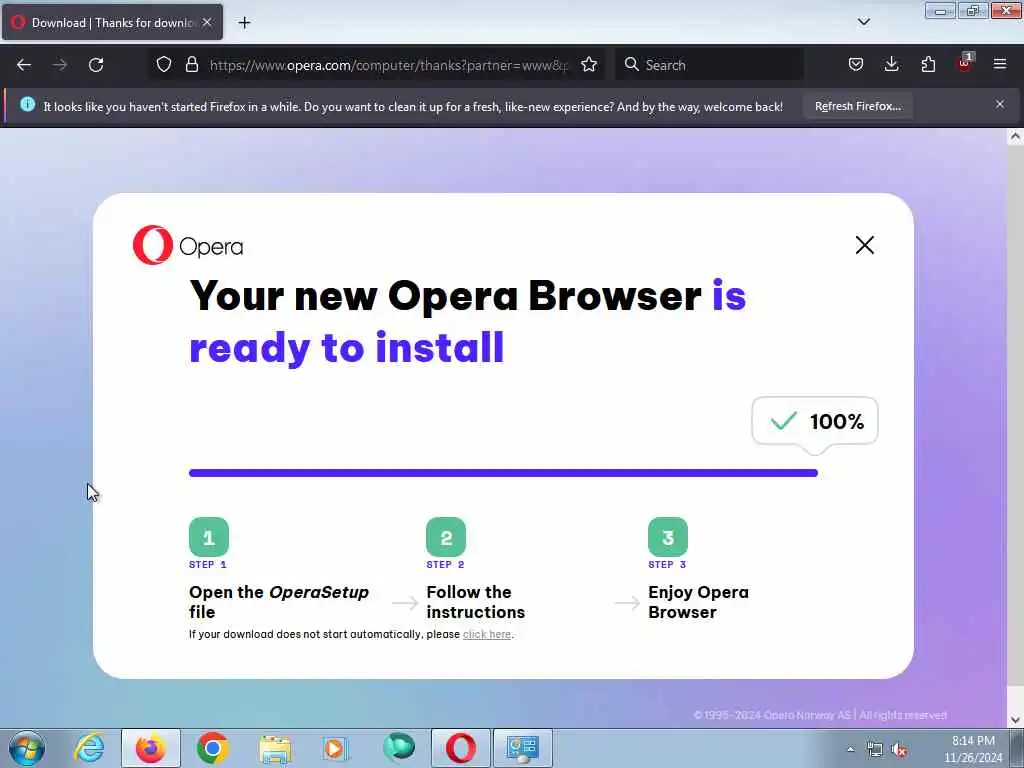The height and width of the screenshot is (768, 1024).
Task: Click the Refresh Firefox button
Action: pyautogui.click(x=857, y=106)
